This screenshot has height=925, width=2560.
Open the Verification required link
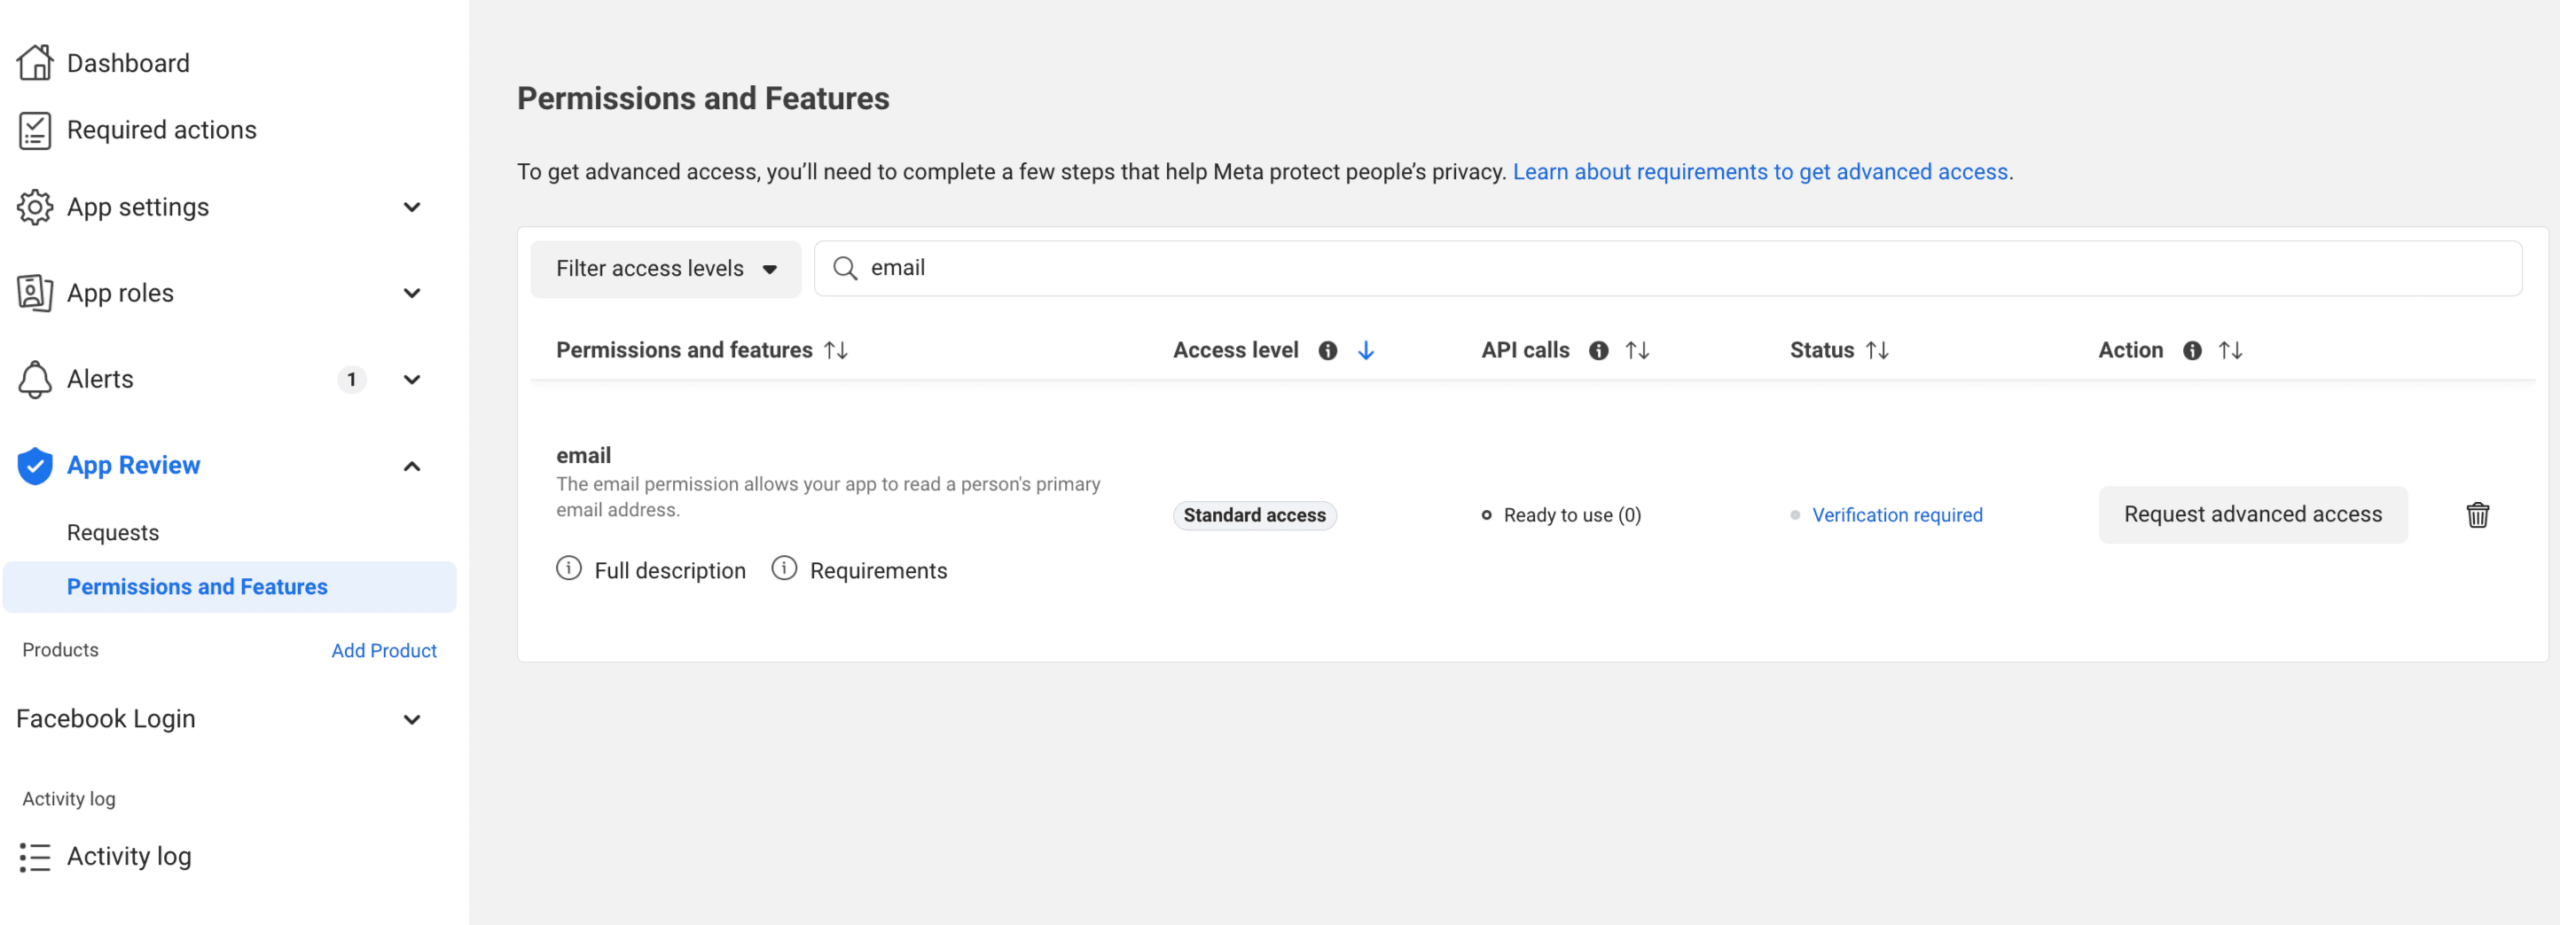1897,515
